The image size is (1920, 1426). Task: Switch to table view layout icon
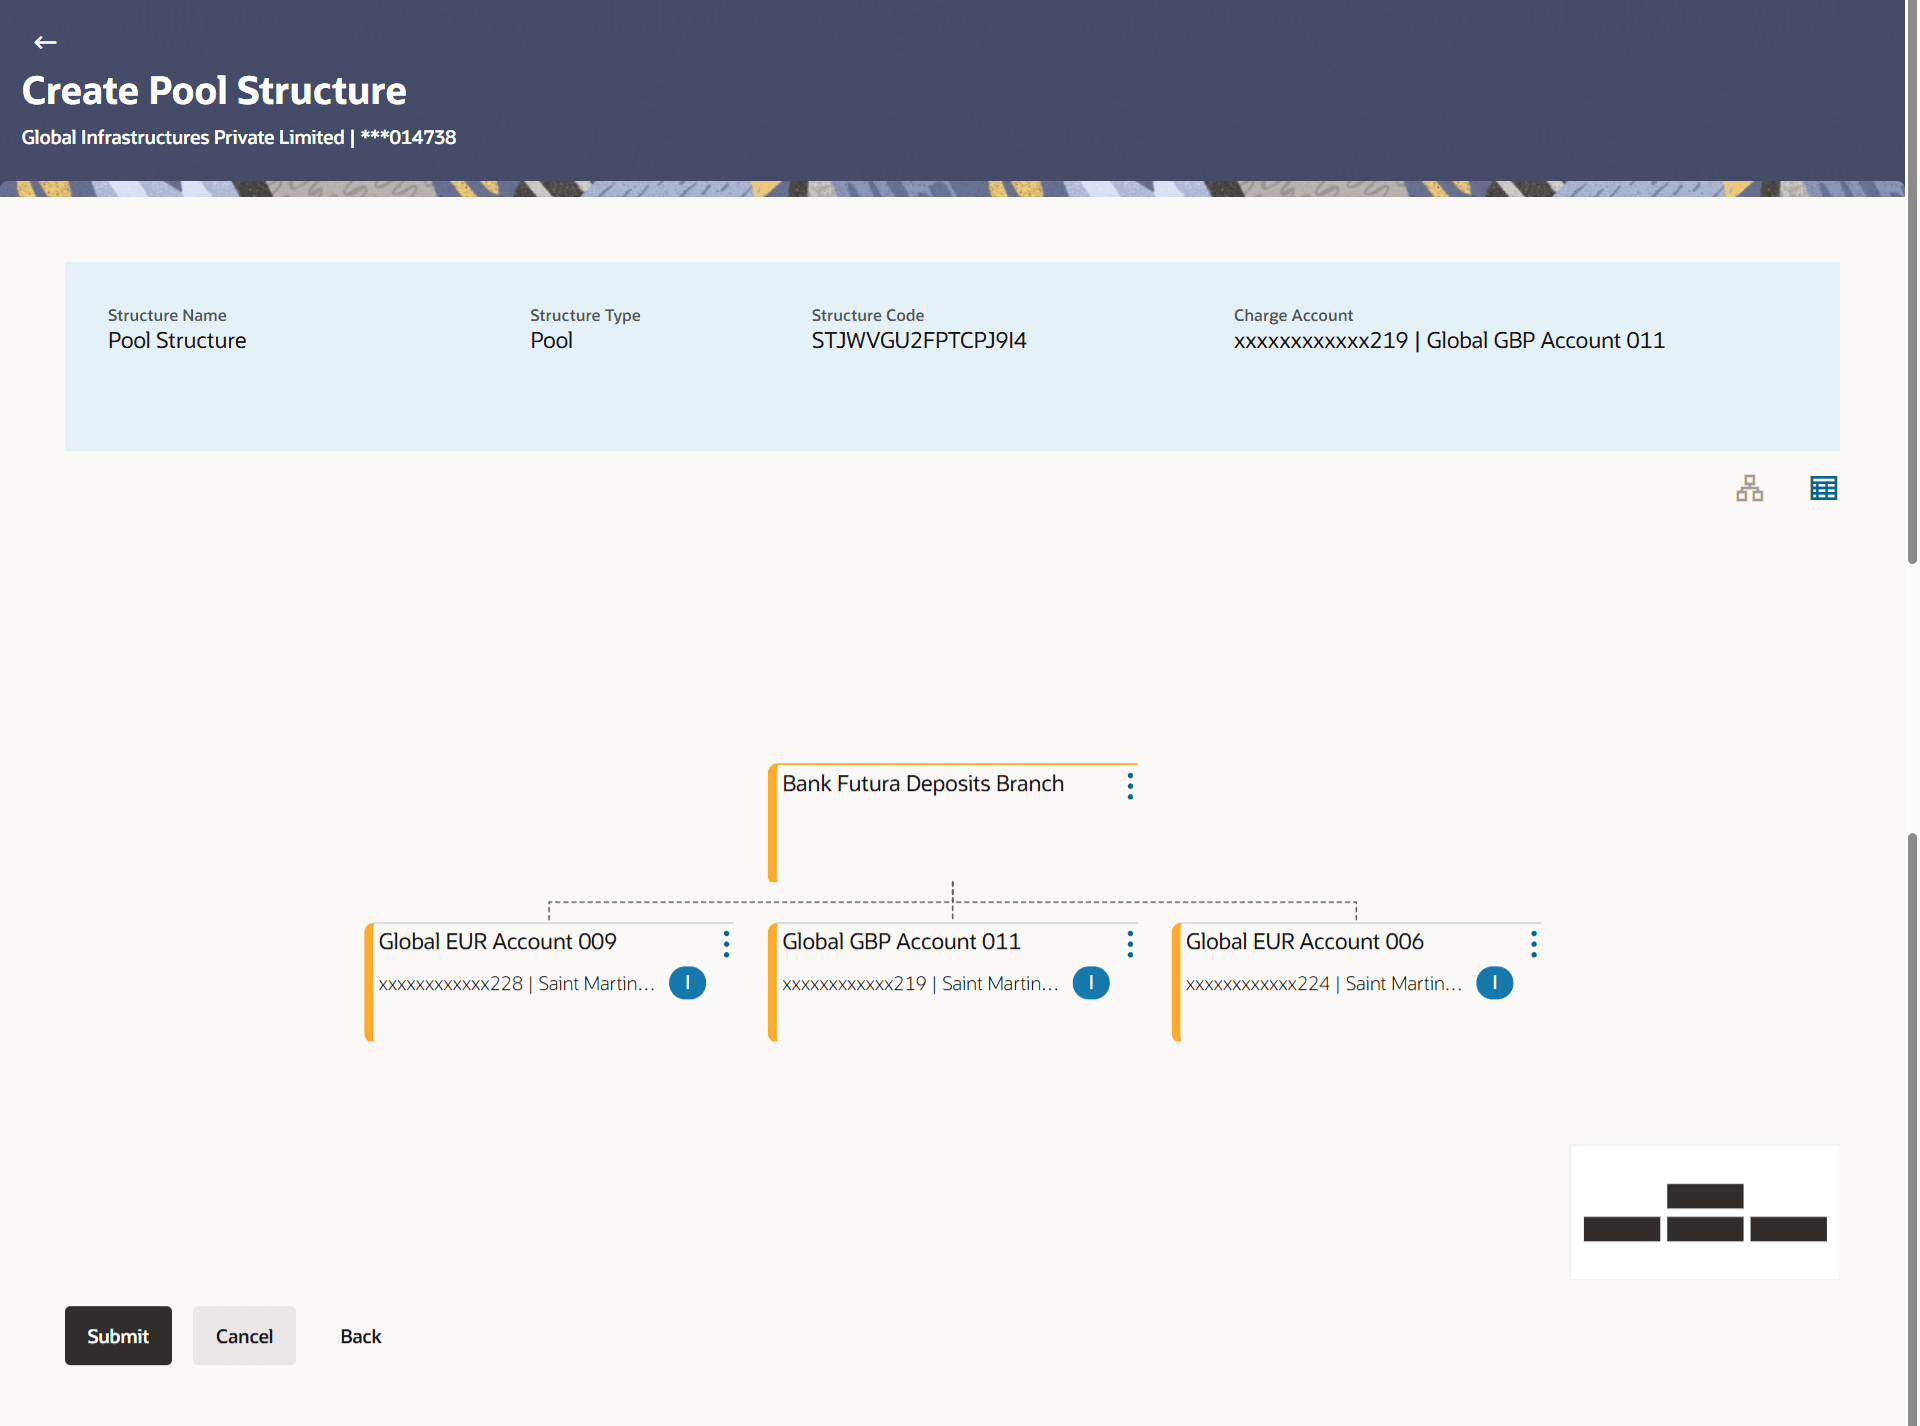click(1823, 488)
